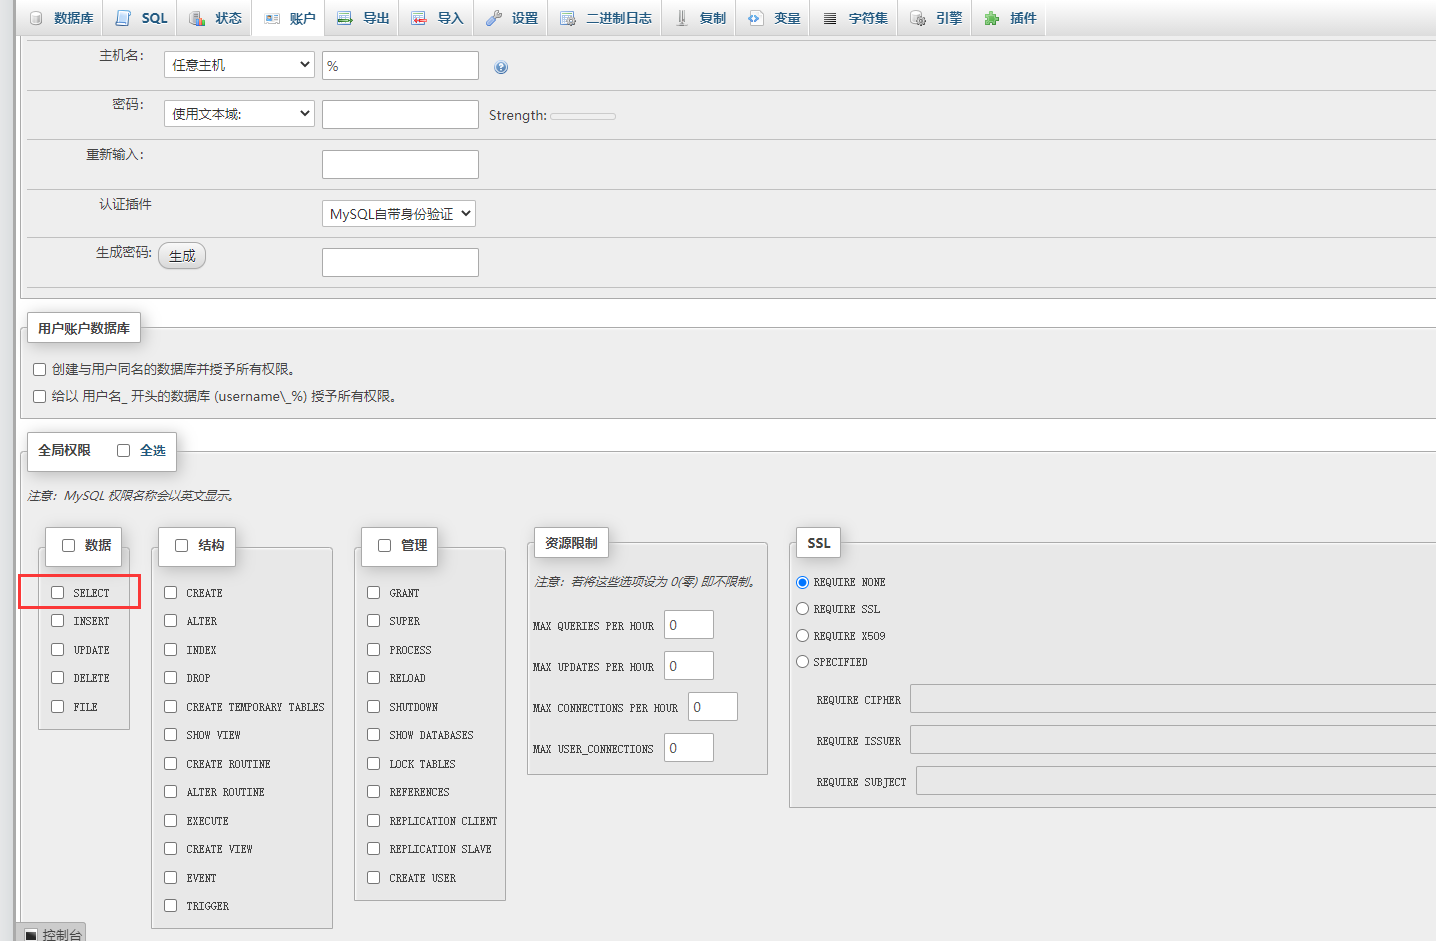This screenshot has width=1436, height=941.
Task: Click the password Strength meter bar
Action: click(x=583, y=116)
